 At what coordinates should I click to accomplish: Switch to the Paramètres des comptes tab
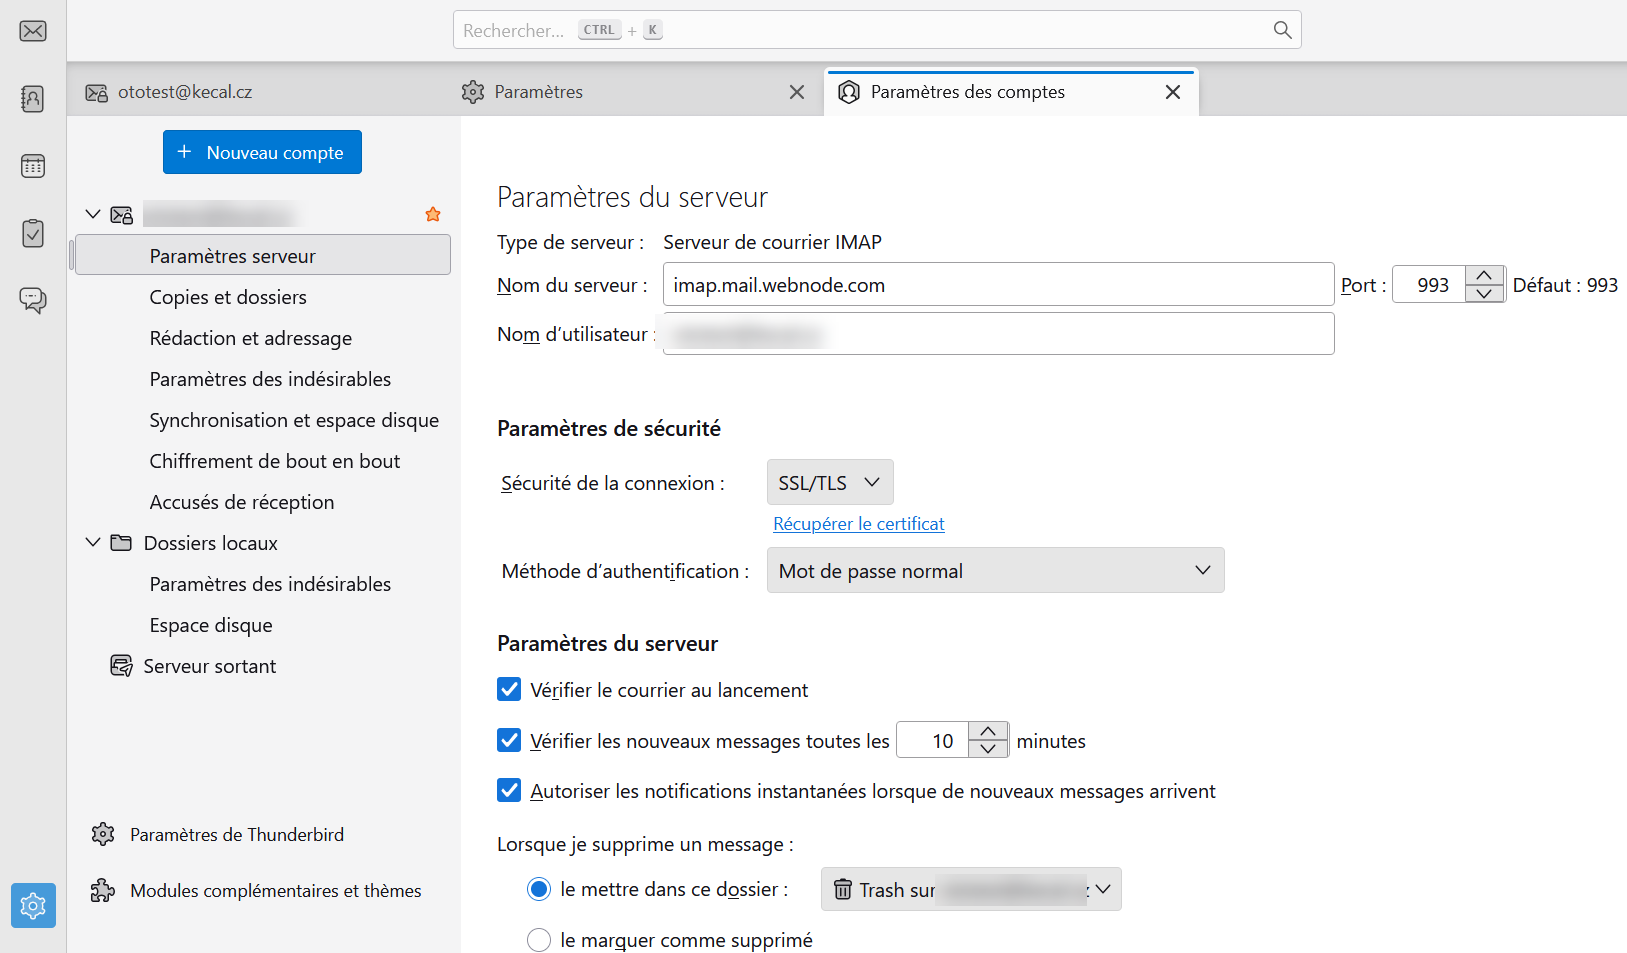(x=1011, y=92)
